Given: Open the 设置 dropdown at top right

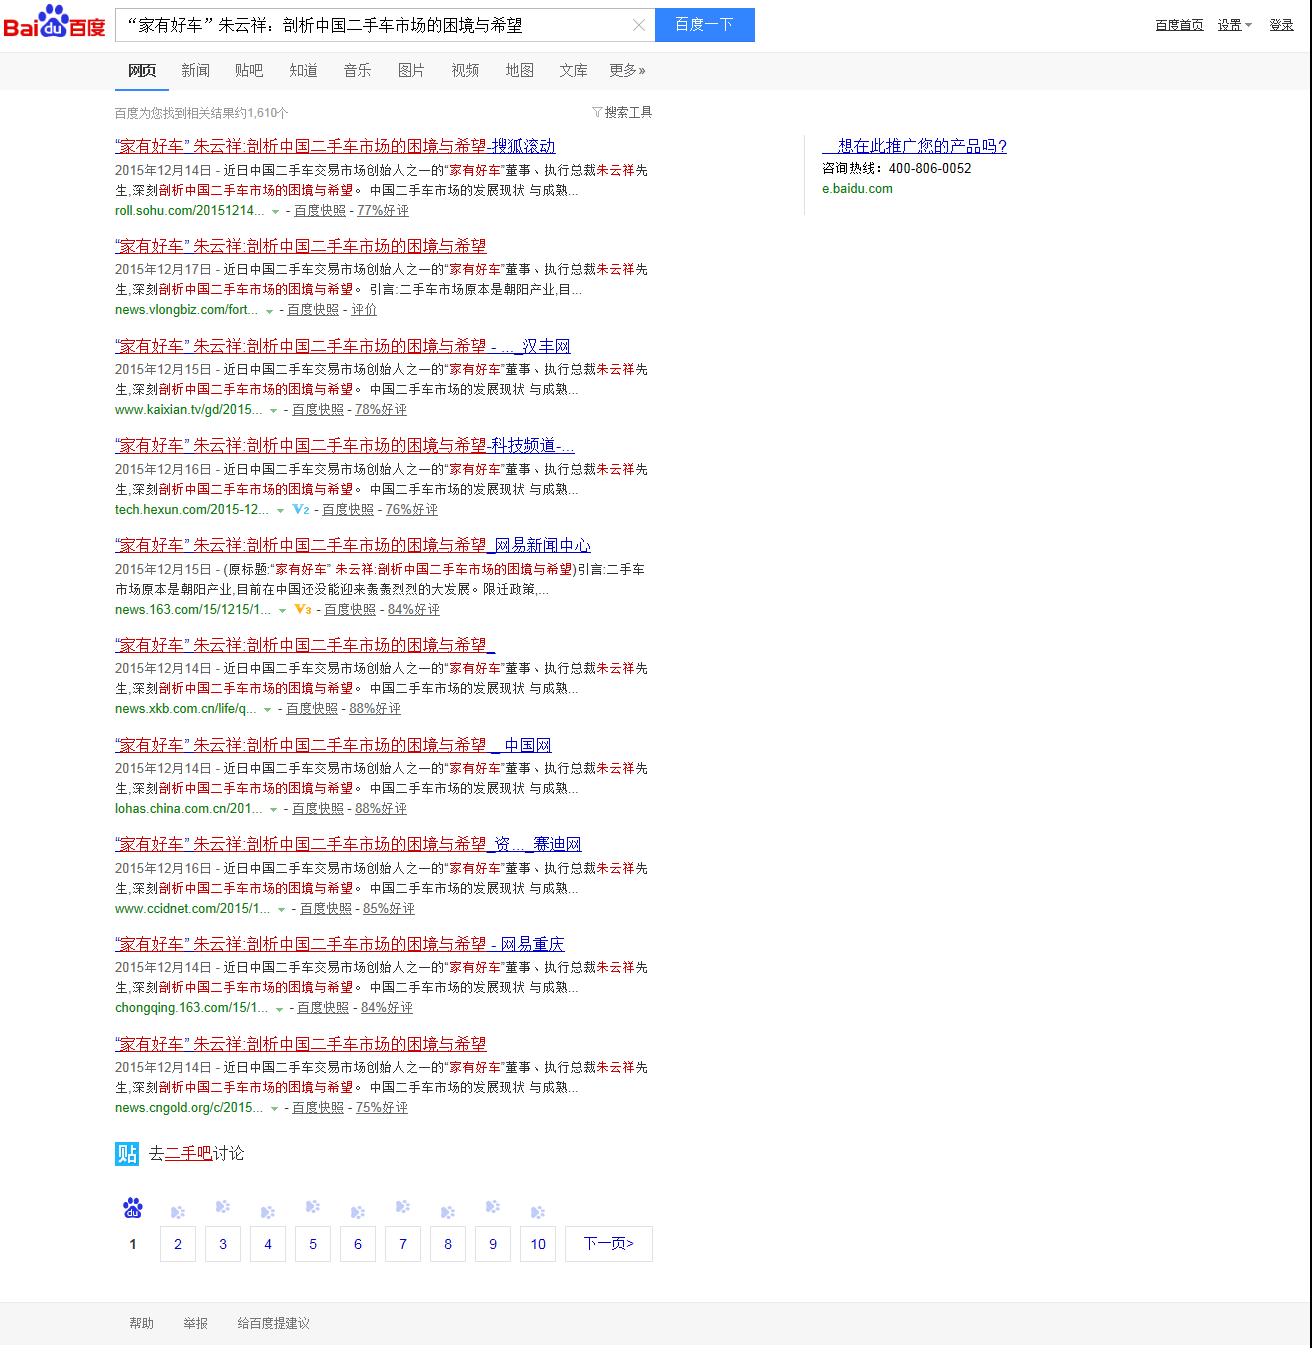Looking at the screenshot, I should (1235, 25).
